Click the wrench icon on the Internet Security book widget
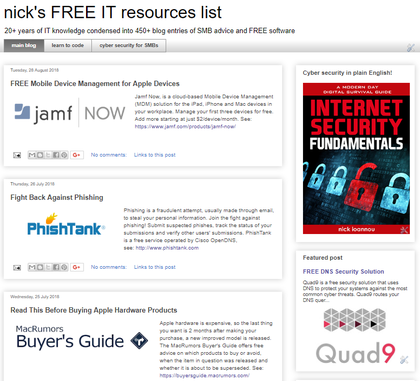The height and width of the screenshot is (381, 420). (404, 229)
